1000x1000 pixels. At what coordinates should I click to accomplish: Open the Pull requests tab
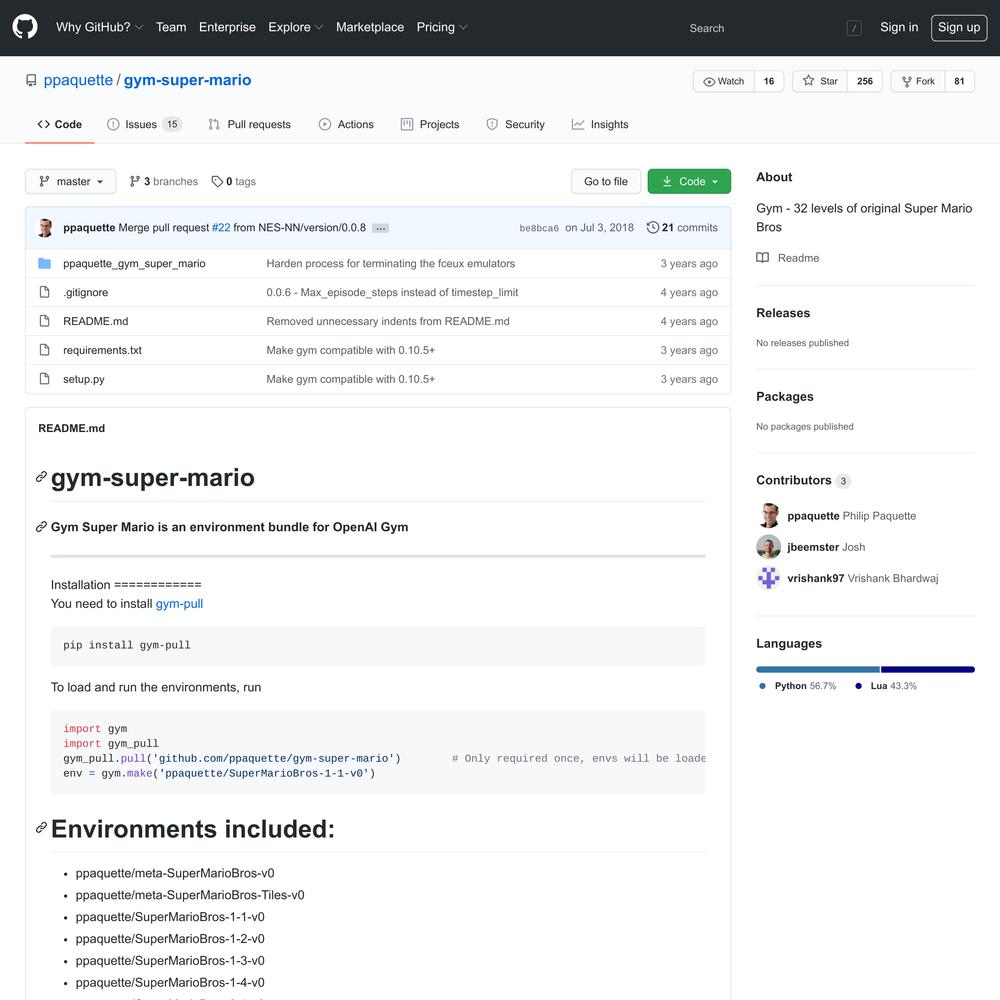(249, 124)
